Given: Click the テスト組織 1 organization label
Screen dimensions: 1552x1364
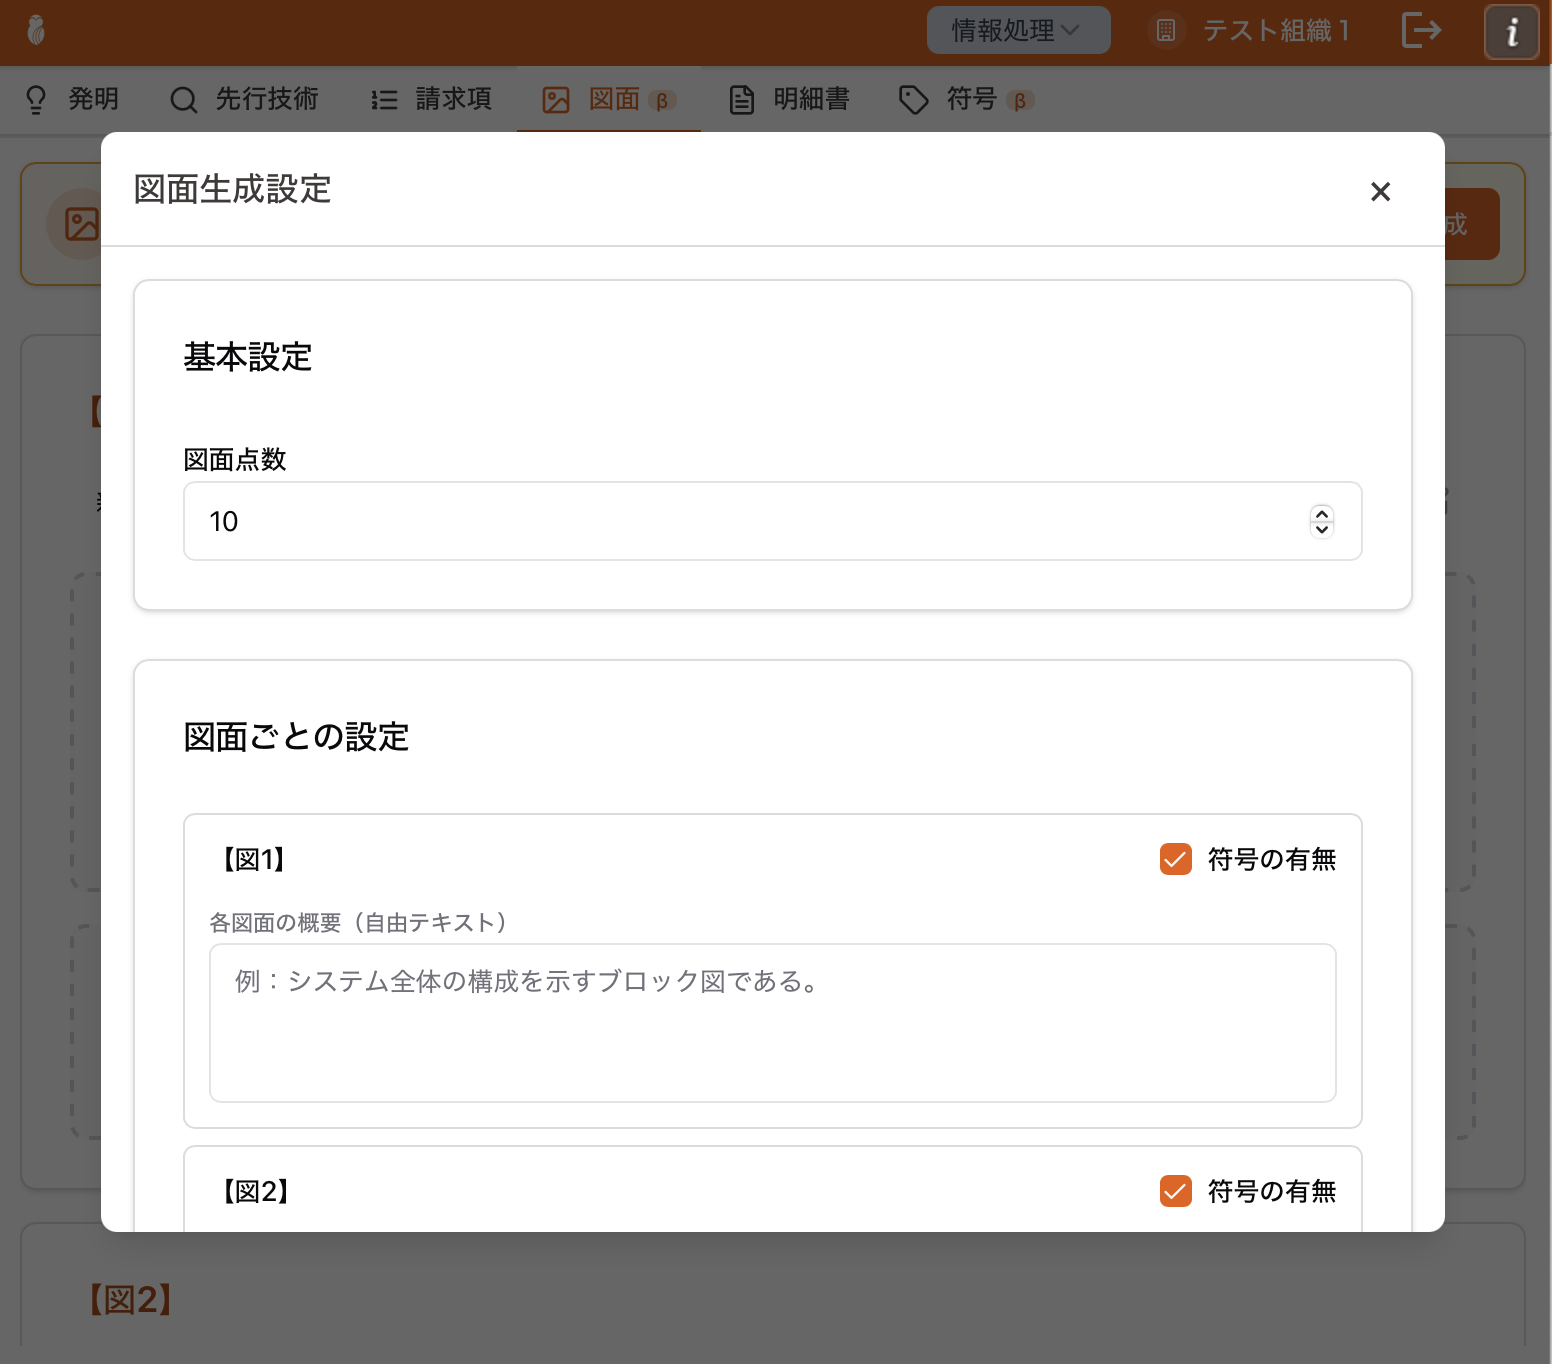Looking at the screenshot, I should pyautogui.click(x=1275, y=31).
